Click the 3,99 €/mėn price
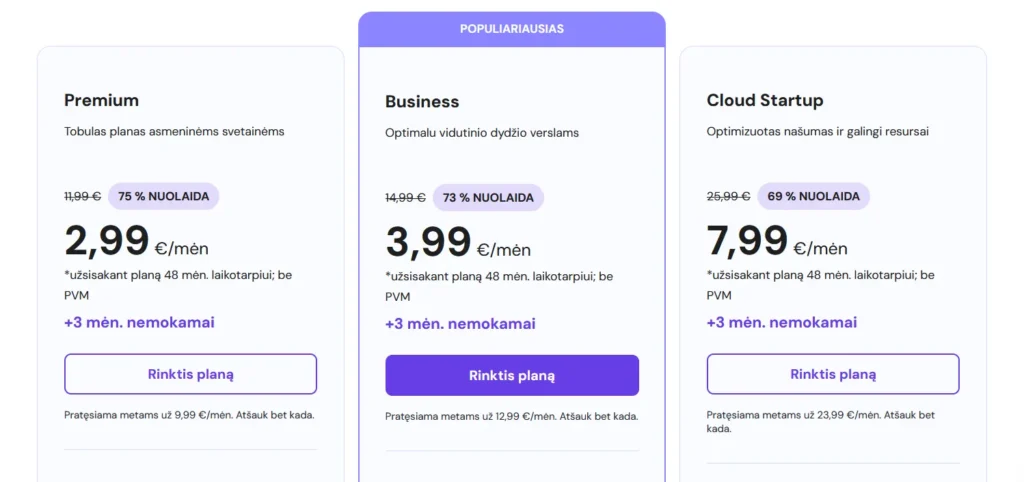This screenshot has height=482, width=1024. point(458,242)
